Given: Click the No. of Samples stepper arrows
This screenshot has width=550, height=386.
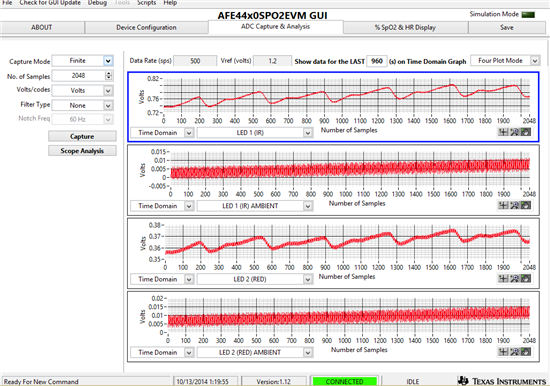Looking at the screenshot, I should pos(109,75).
